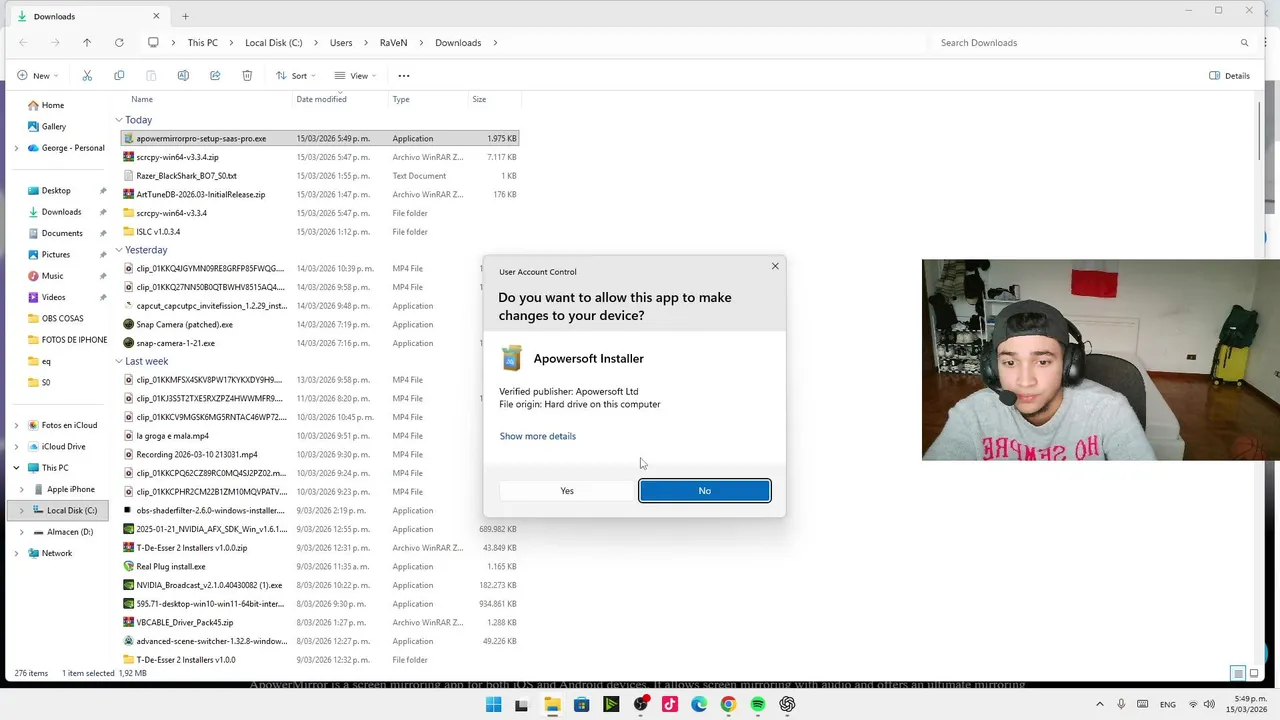Expand George - Personal in sidebar

tap(16, 148)
